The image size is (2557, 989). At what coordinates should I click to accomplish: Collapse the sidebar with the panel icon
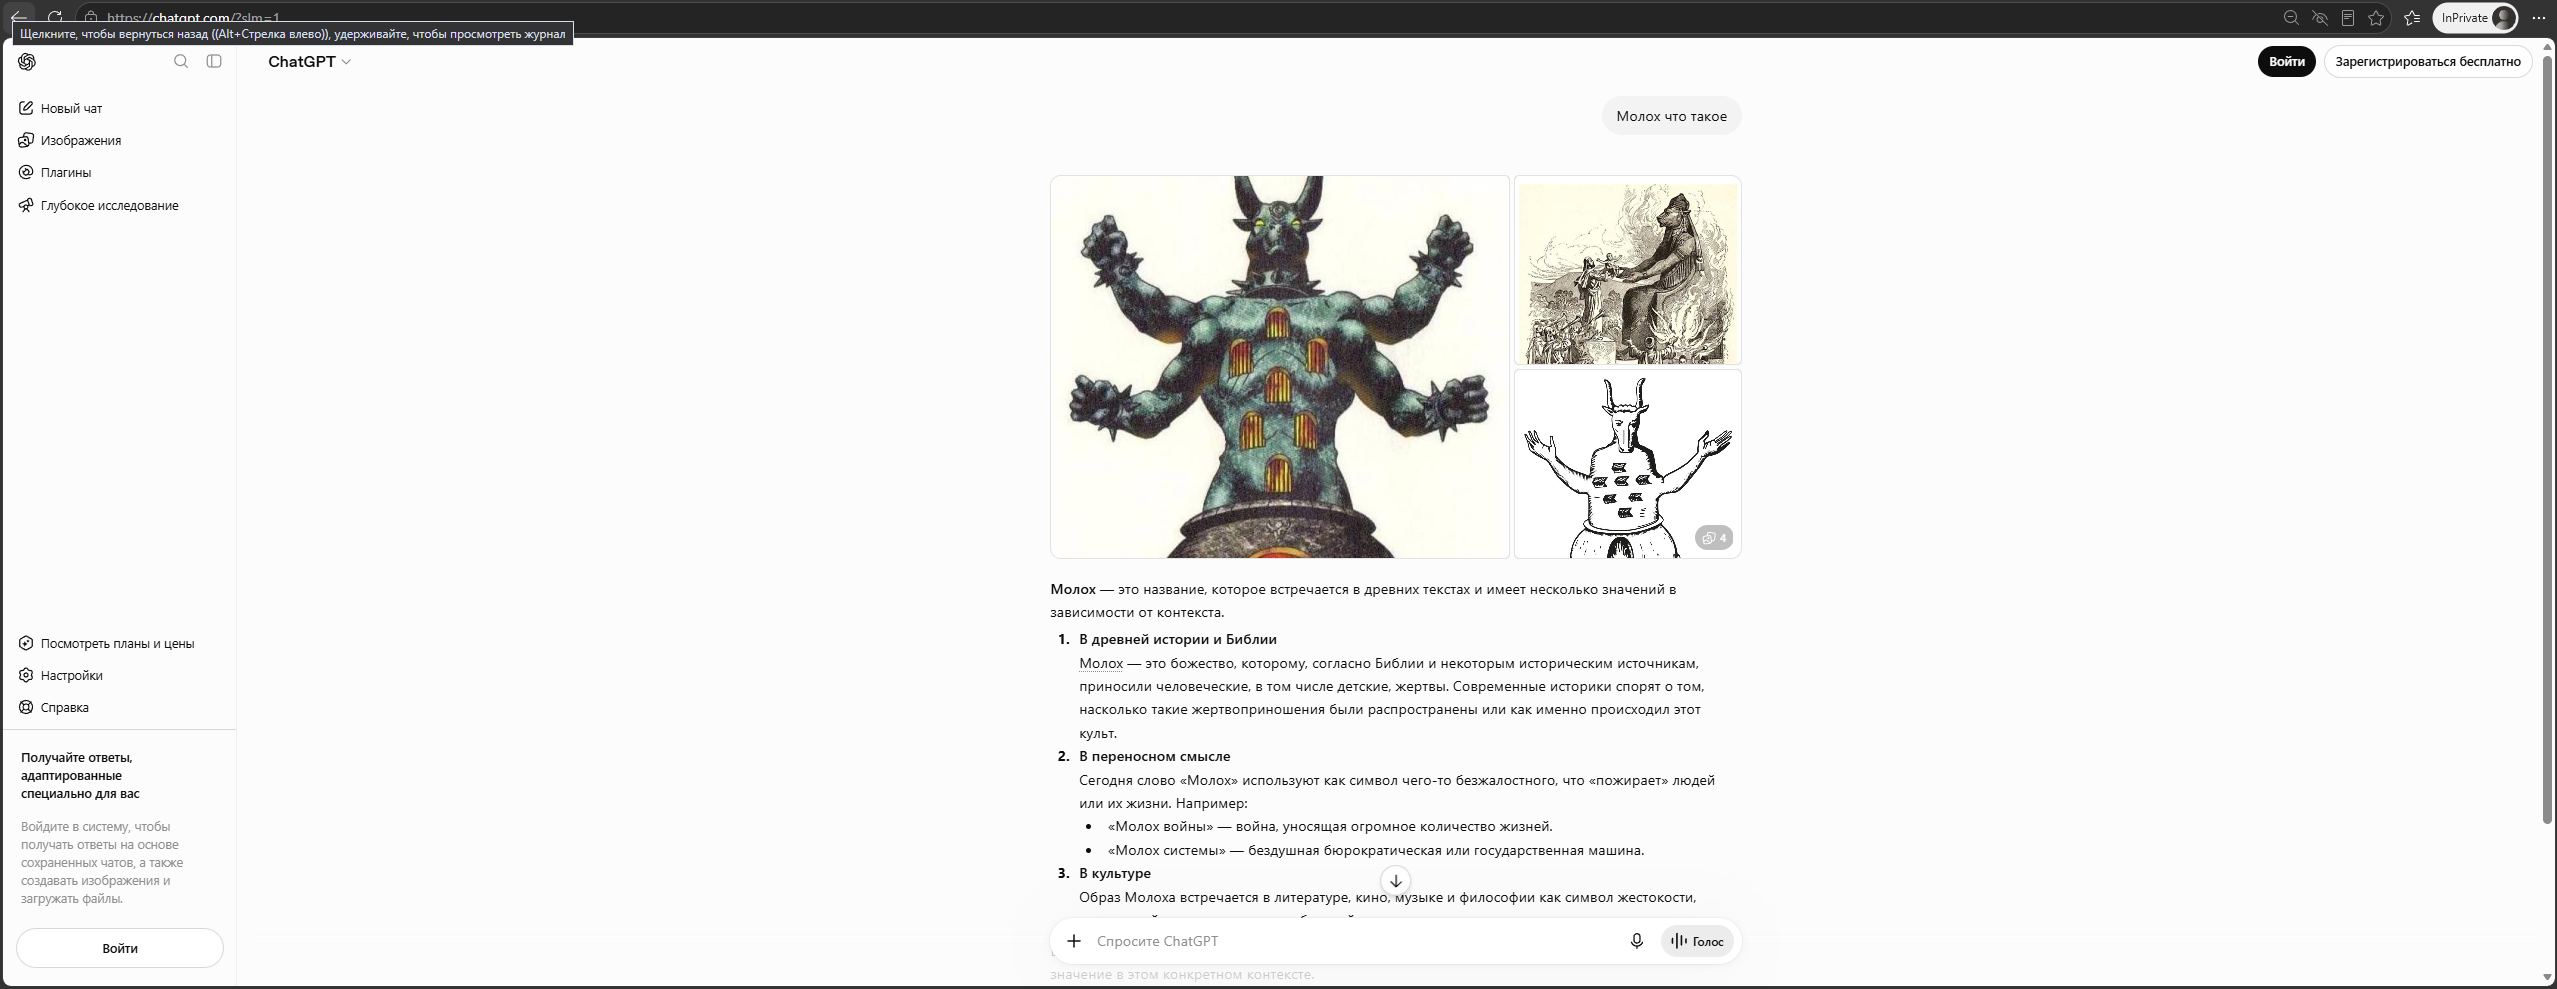click(x=214, y=61)
